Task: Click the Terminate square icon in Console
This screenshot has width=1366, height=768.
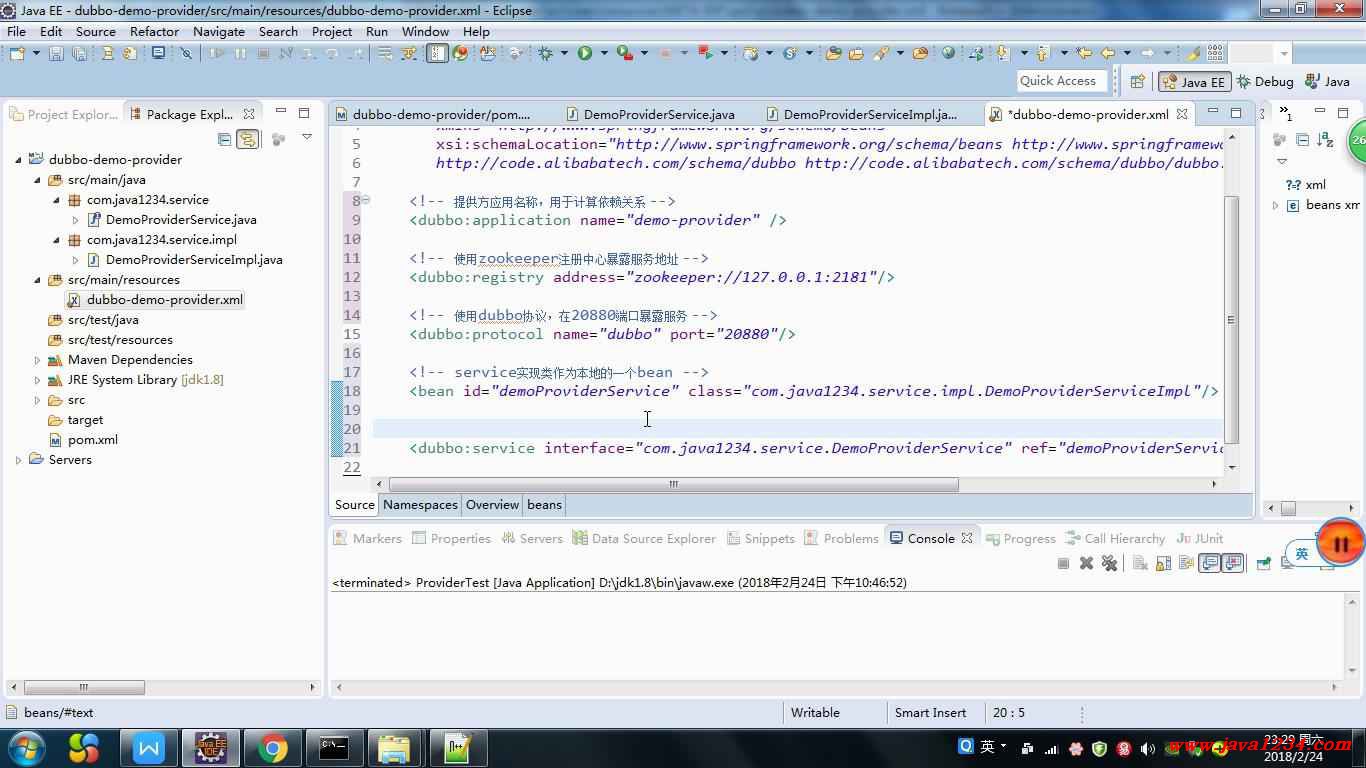Action: point(1063,563)
